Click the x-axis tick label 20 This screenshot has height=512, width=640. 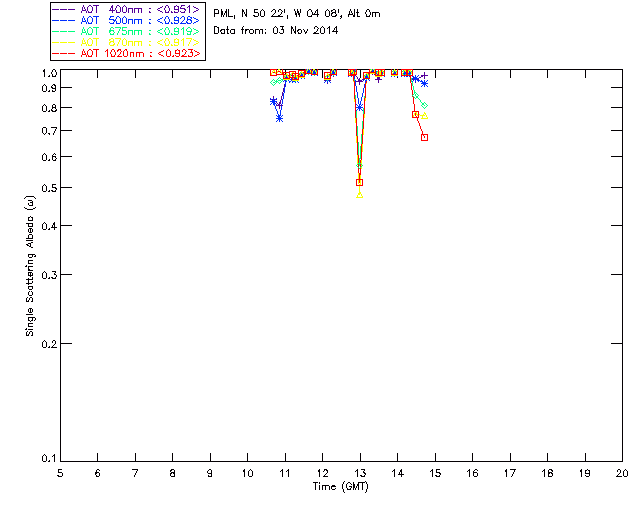click(622, 474)
